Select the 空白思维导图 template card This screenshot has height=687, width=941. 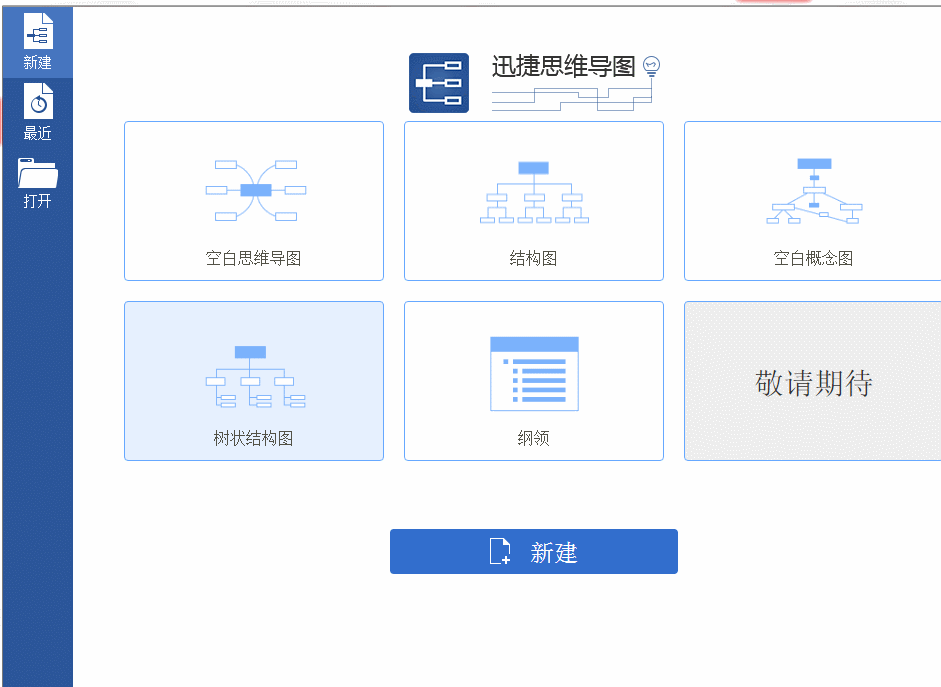click(254, 200)
